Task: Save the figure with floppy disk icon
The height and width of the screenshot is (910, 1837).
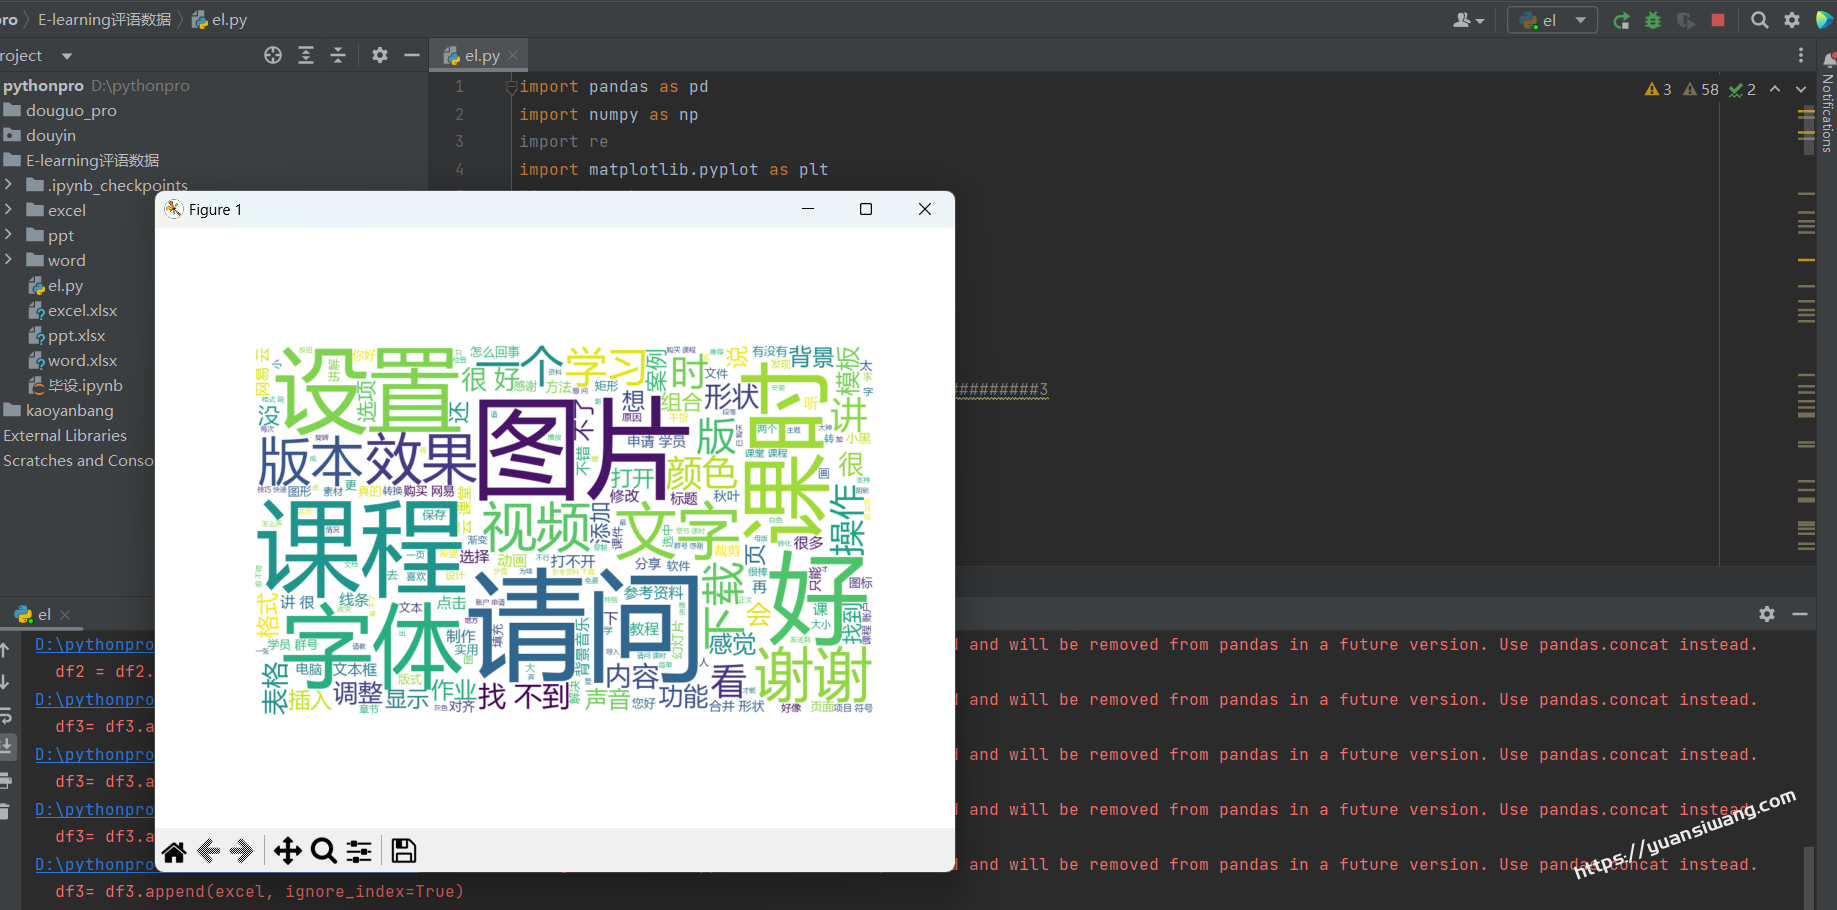Action: [404, 851]
